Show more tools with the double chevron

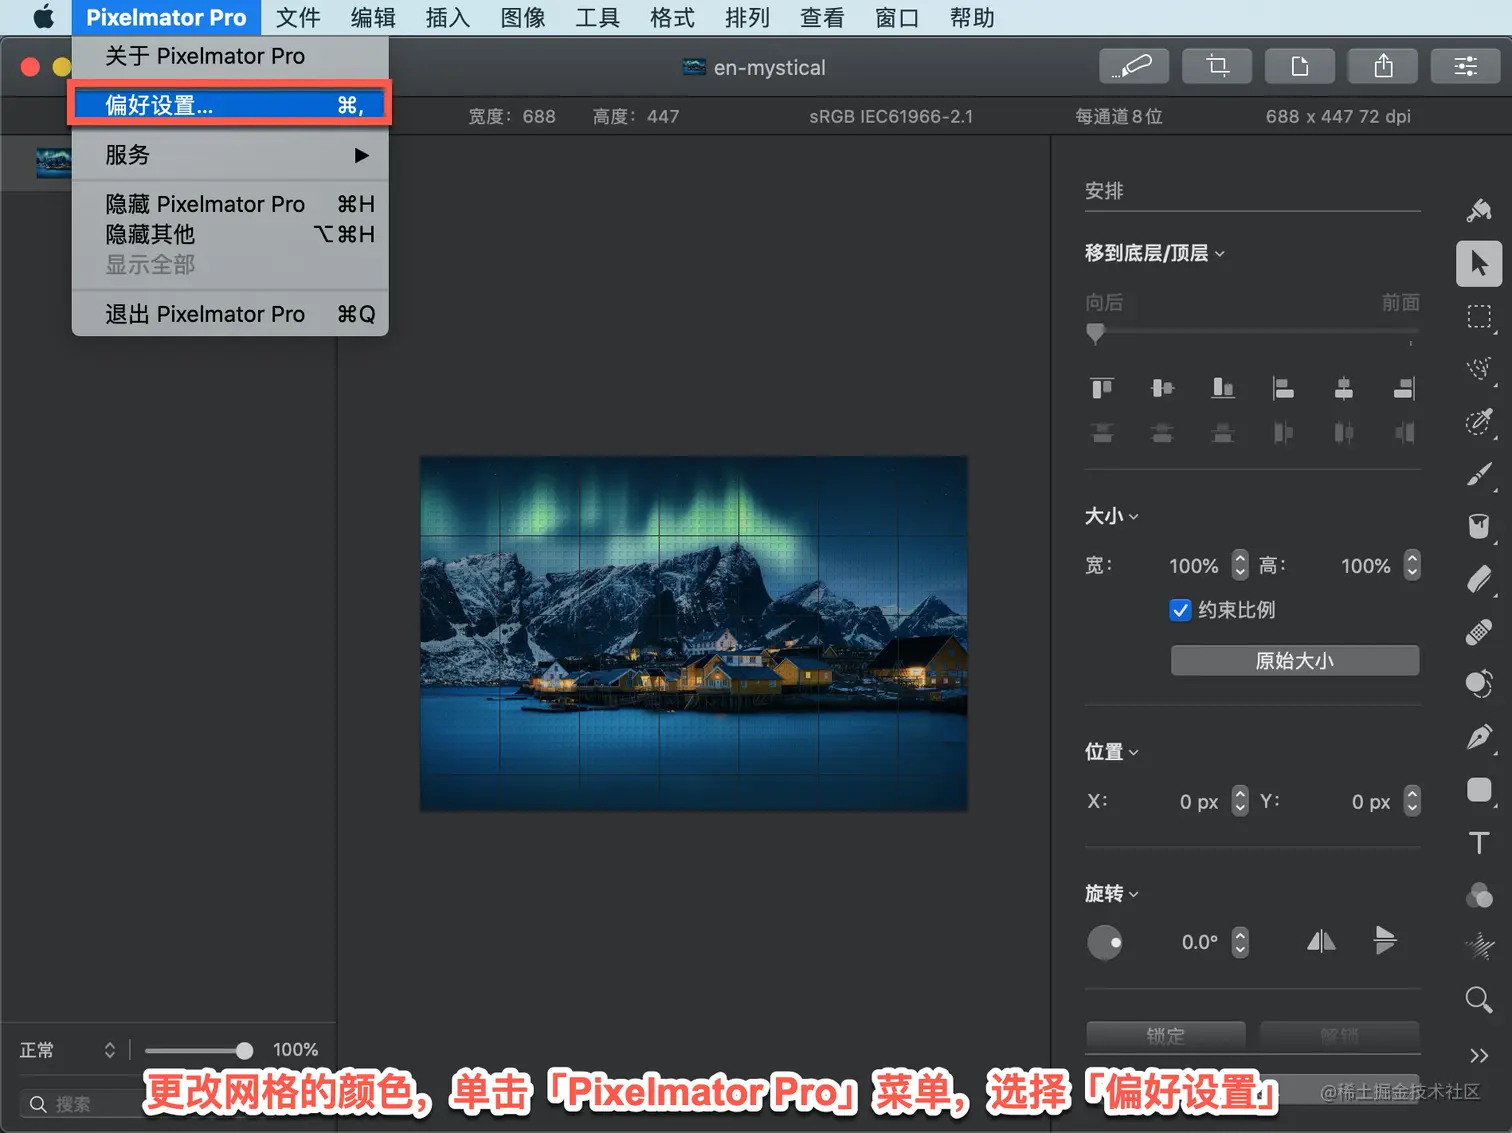tap(1479, 1056)
